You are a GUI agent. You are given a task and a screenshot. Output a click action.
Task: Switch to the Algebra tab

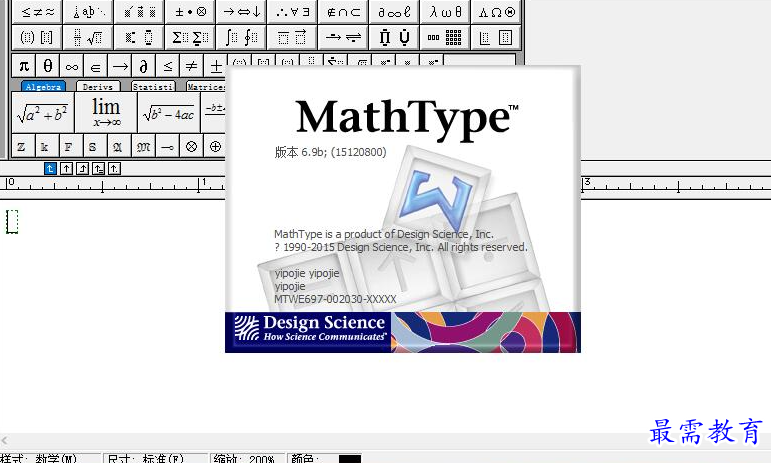pos(43,87)
